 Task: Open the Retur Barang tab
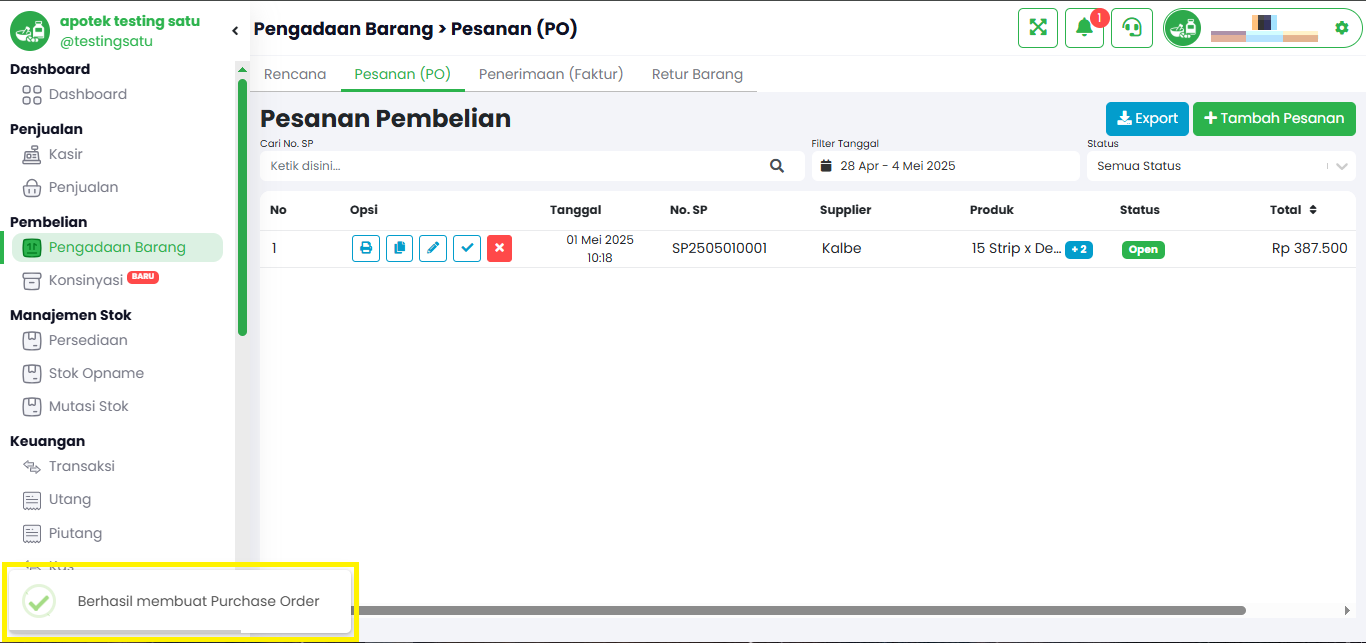697,74
